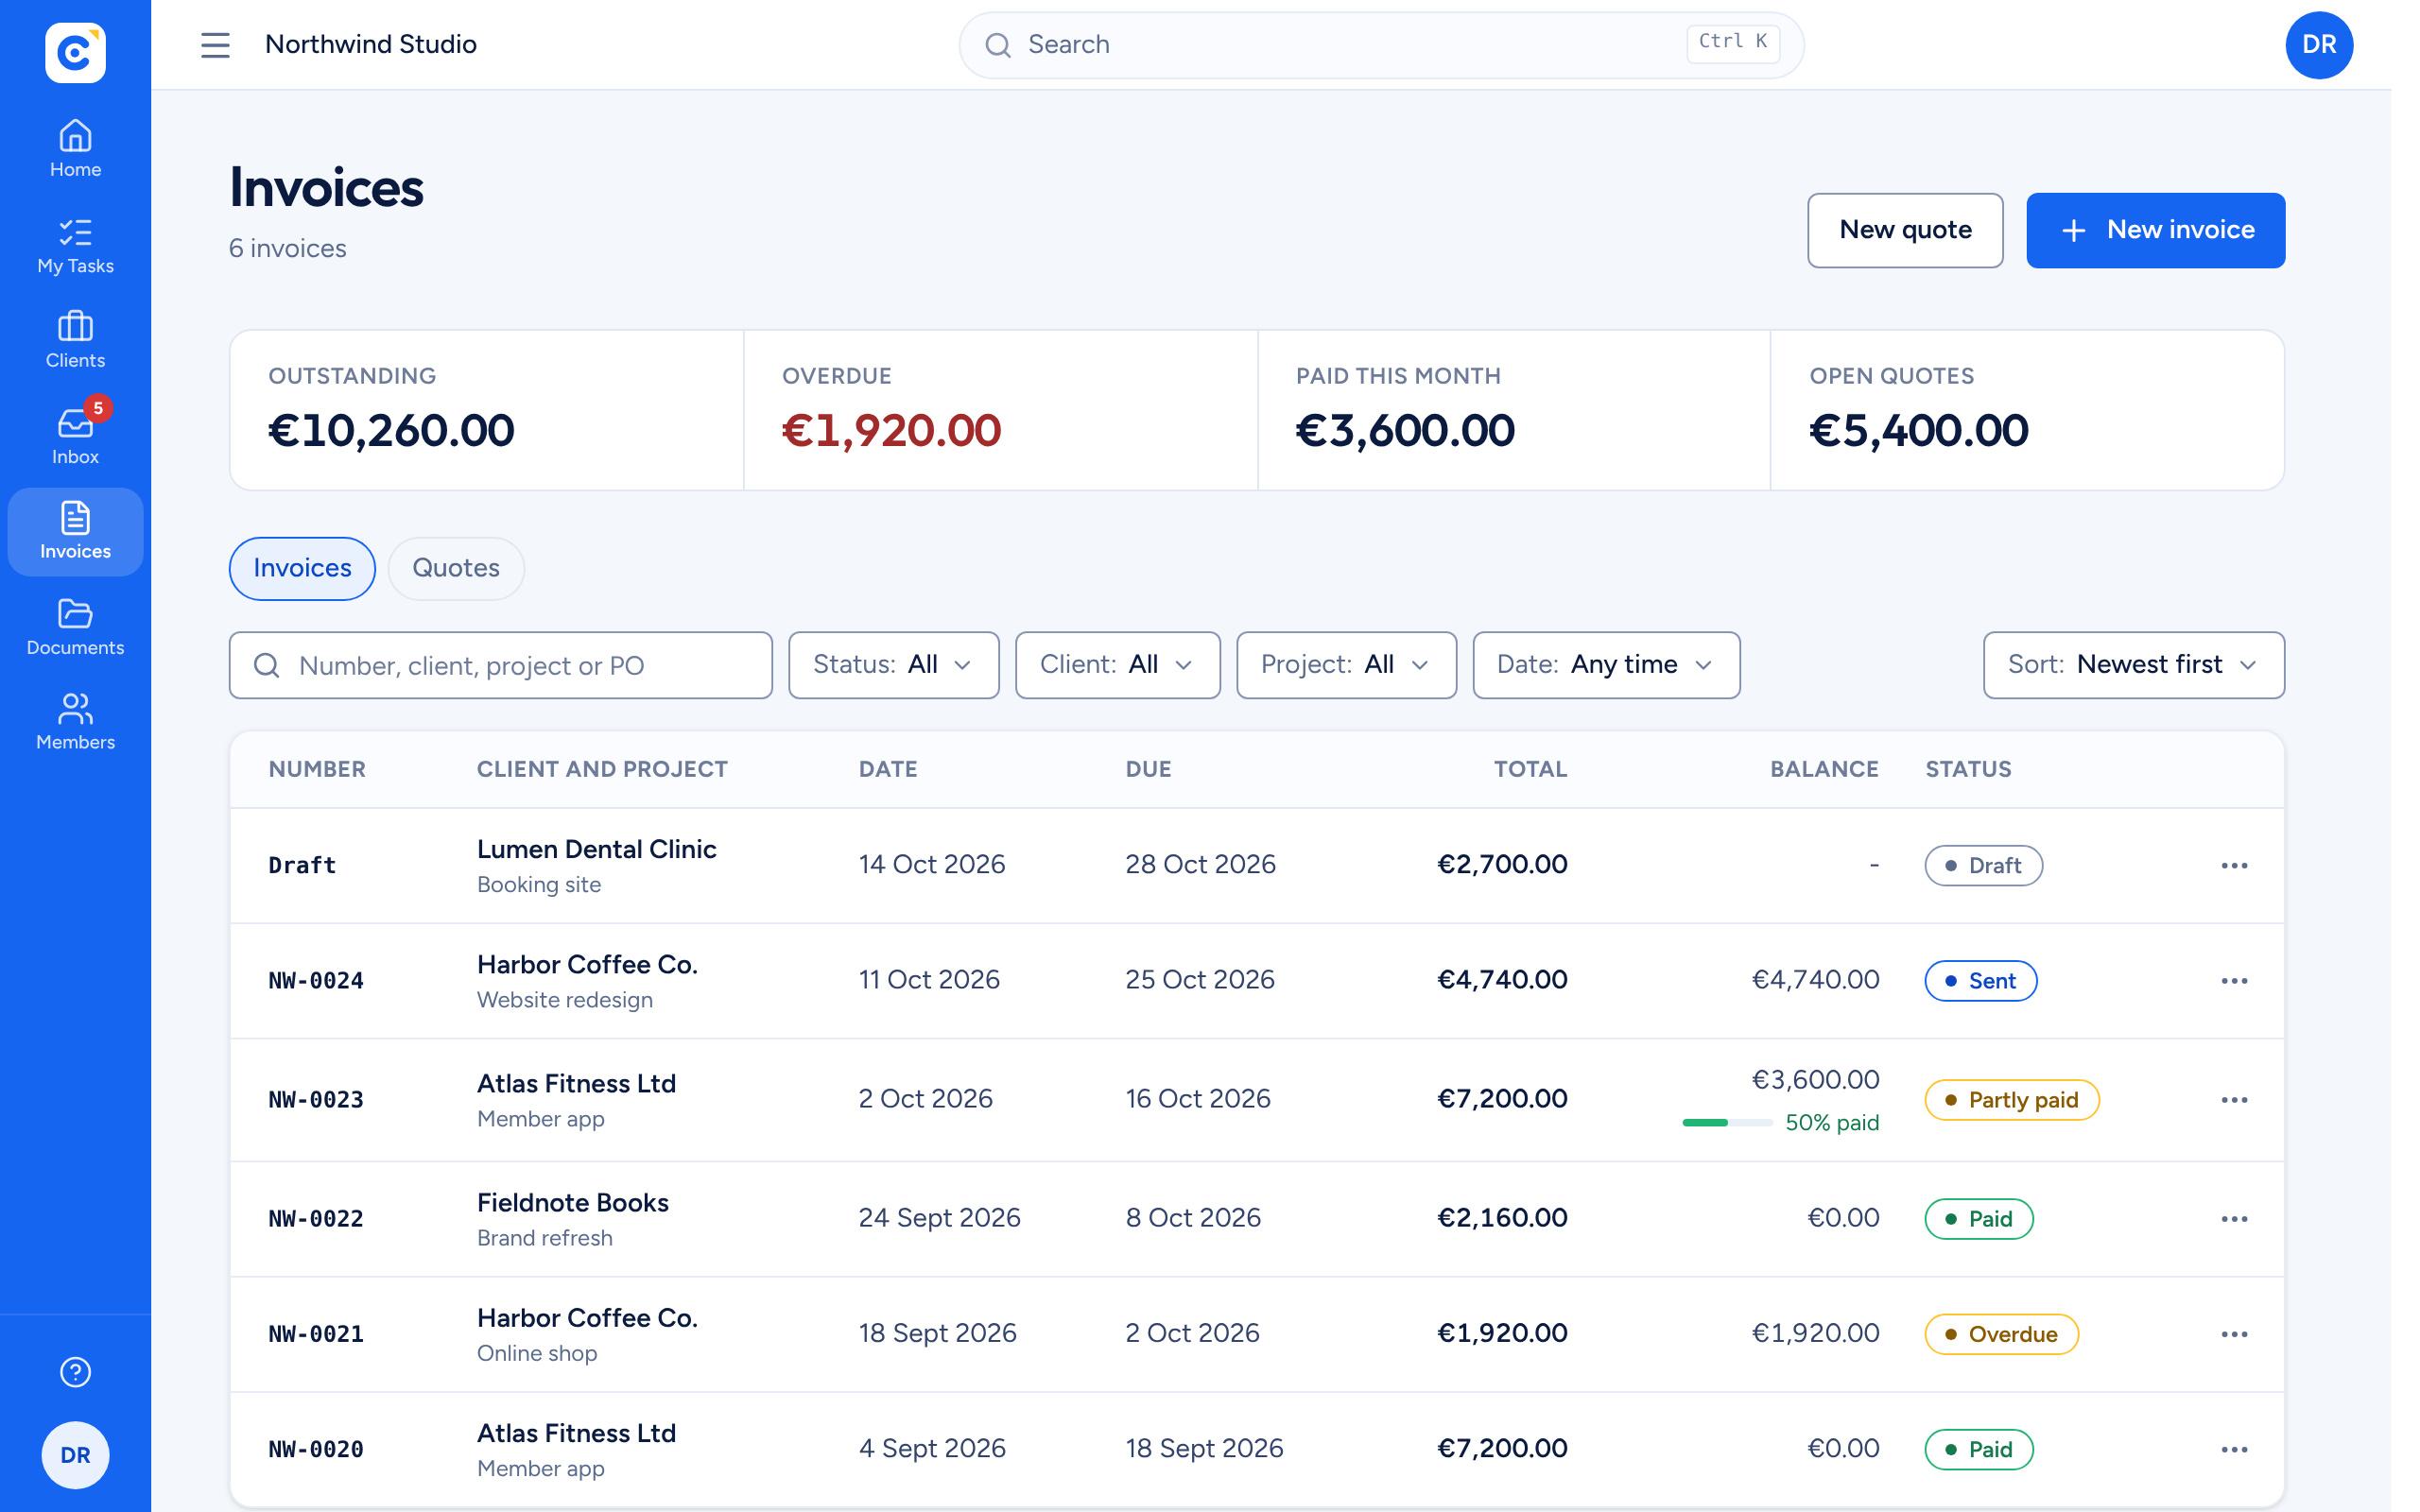
Task: Open the Documents sidebar section
Action: pyautogui.click(x=75, y=627)
